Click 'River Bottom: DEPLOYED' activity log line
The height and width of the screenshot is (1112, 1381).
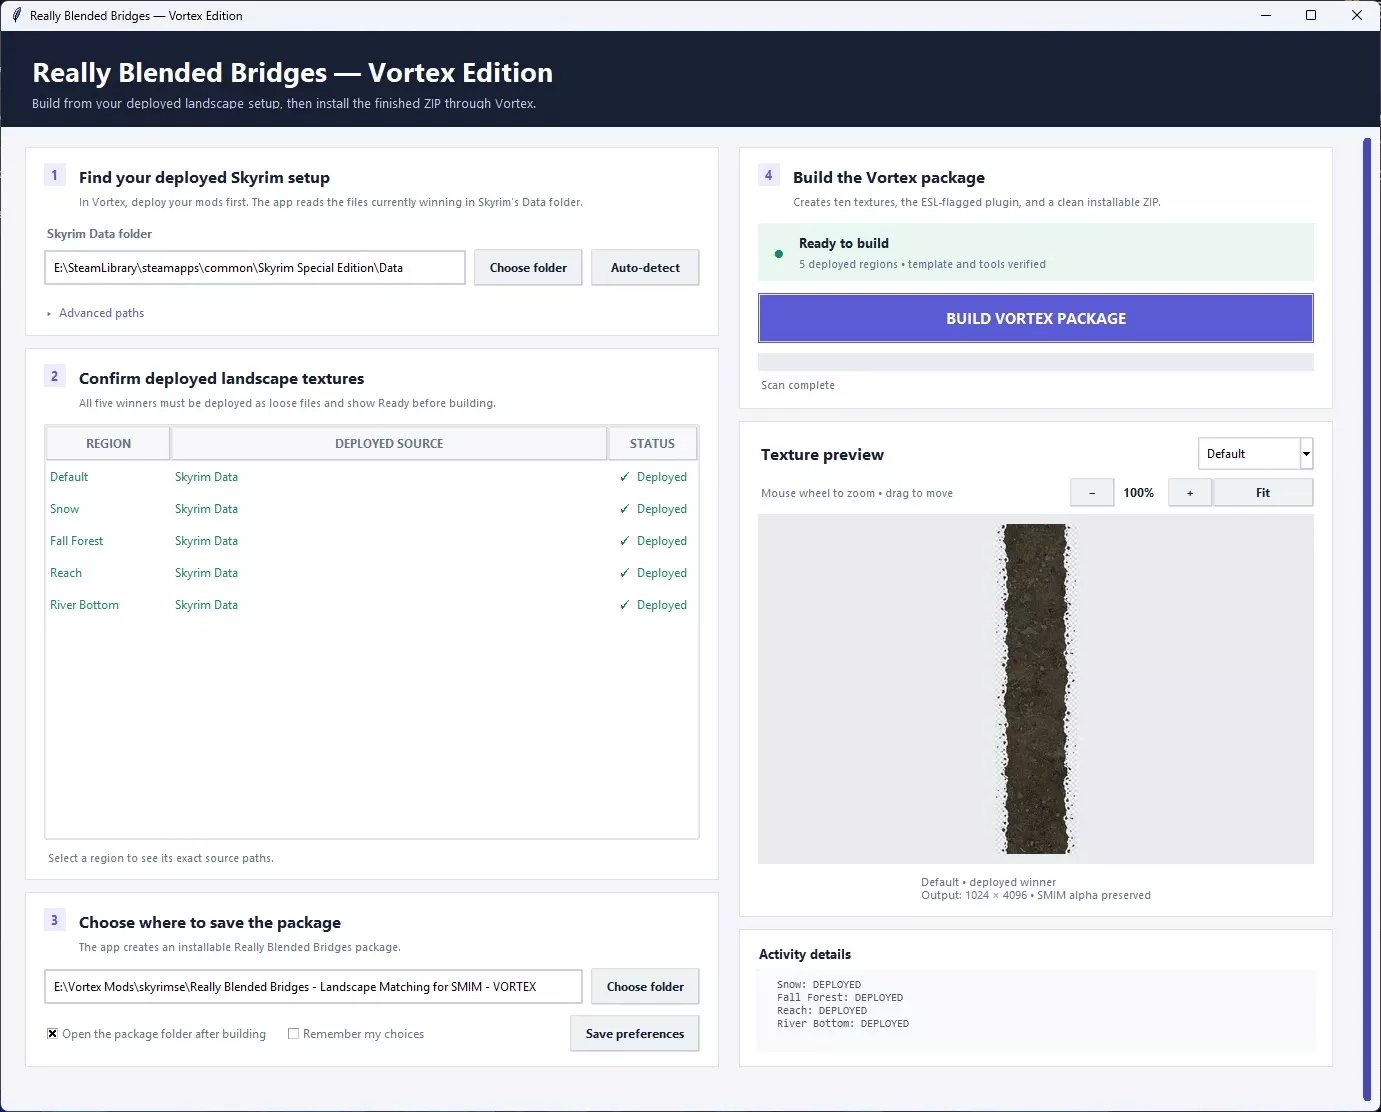(x=843, y=1024)
